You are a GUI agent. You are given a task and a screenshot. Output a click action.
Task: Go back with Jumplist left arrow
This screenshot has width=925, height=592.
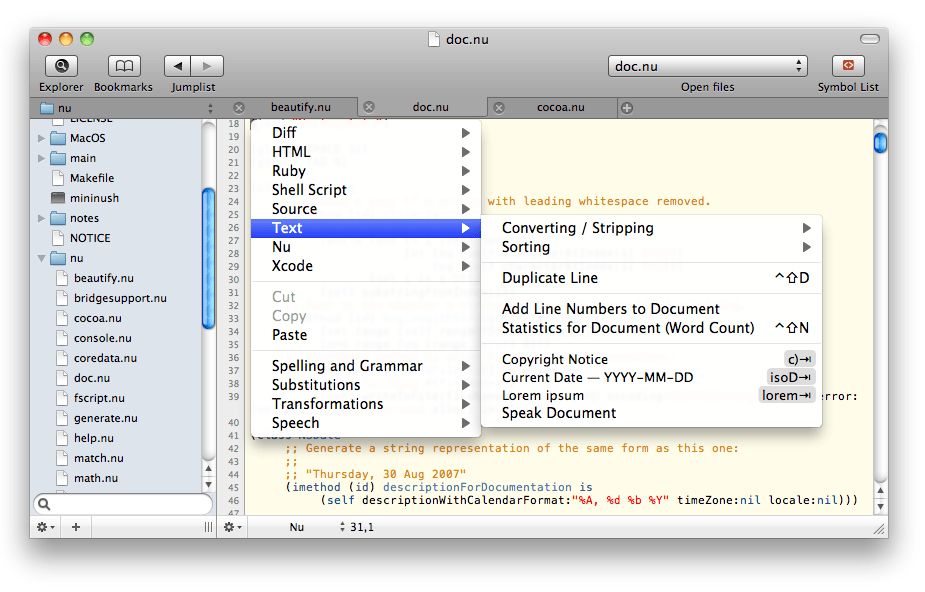point(178,66)
